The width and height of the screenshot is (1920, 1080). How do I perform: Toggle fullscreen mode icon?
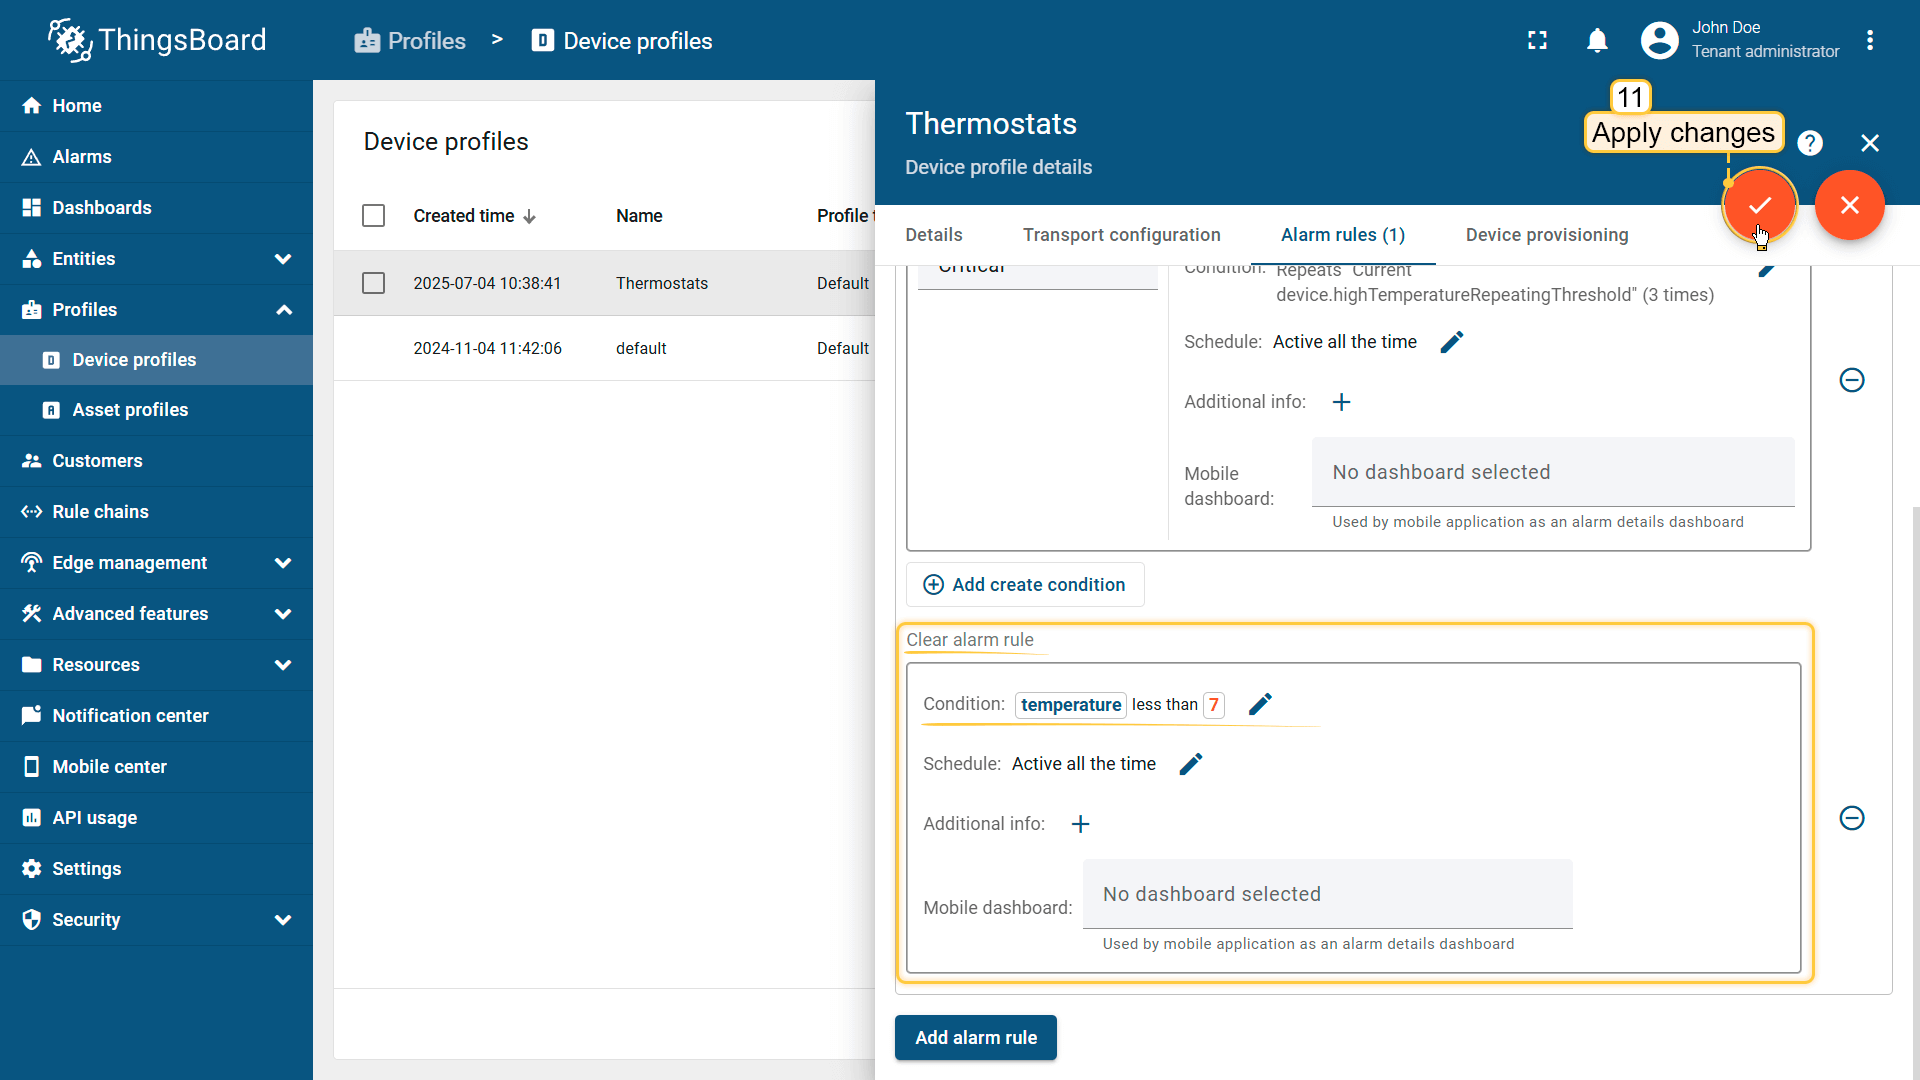[x=1537, y=41]
